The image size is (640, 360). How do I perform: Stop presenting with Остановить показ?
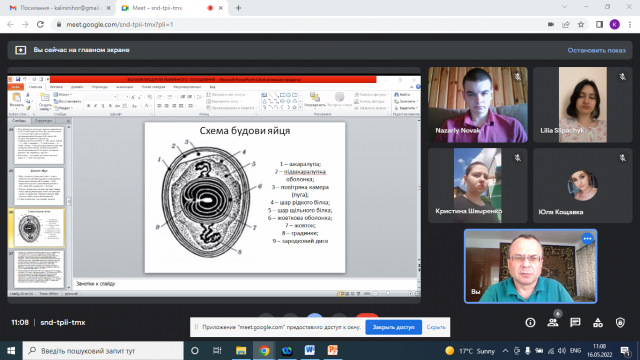click(596, 50)
